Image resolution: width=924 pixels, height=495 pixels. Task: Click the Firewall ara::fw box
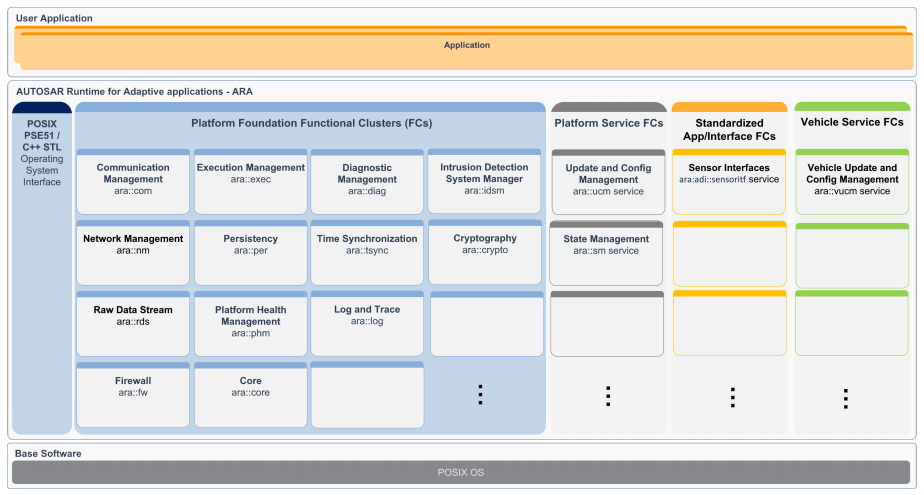pyautogui.click(x=133, y=395)
